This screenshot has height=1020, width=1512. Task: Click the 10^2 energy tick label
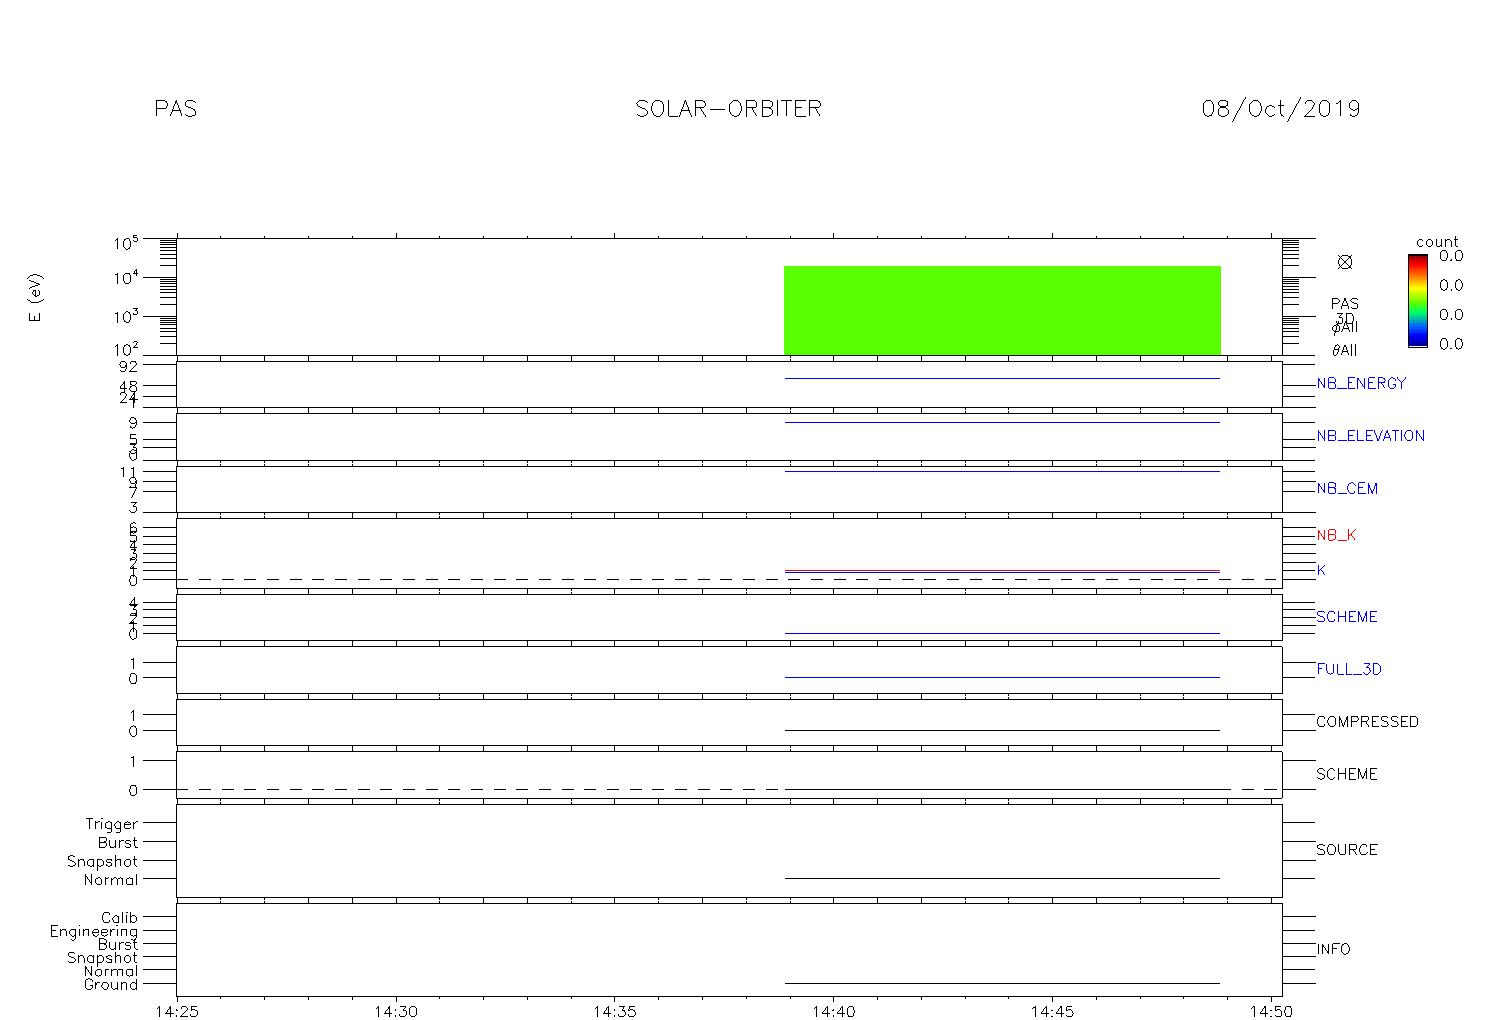tap(125, 350)
